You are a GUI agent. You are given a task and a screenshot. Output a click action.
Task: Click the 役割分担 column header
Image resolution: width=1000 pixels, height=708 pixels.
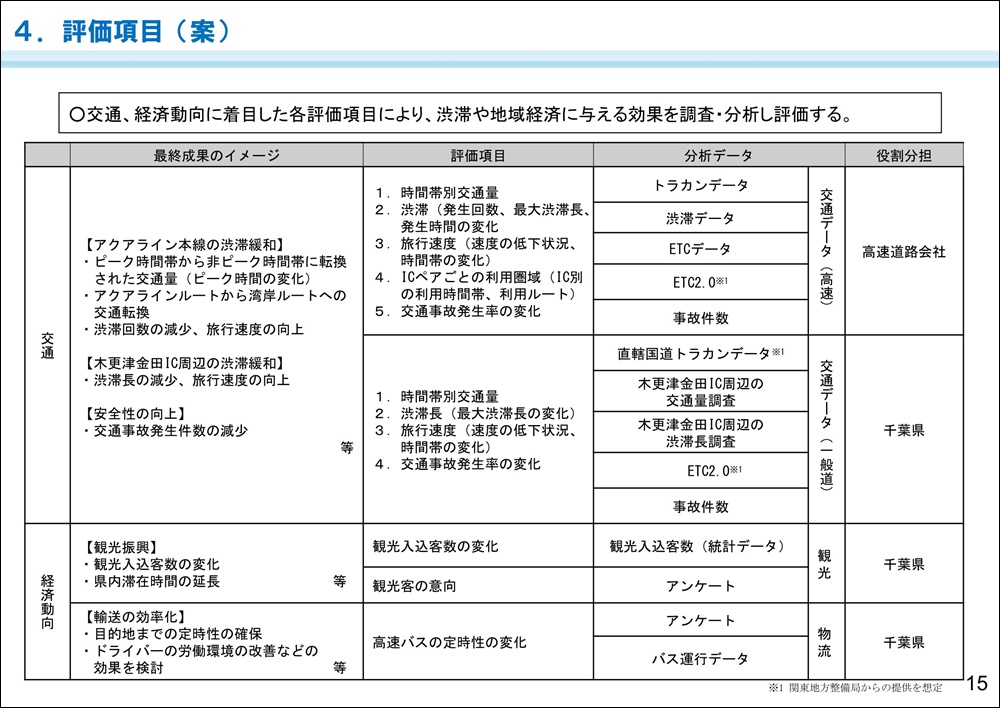point(904,155)
